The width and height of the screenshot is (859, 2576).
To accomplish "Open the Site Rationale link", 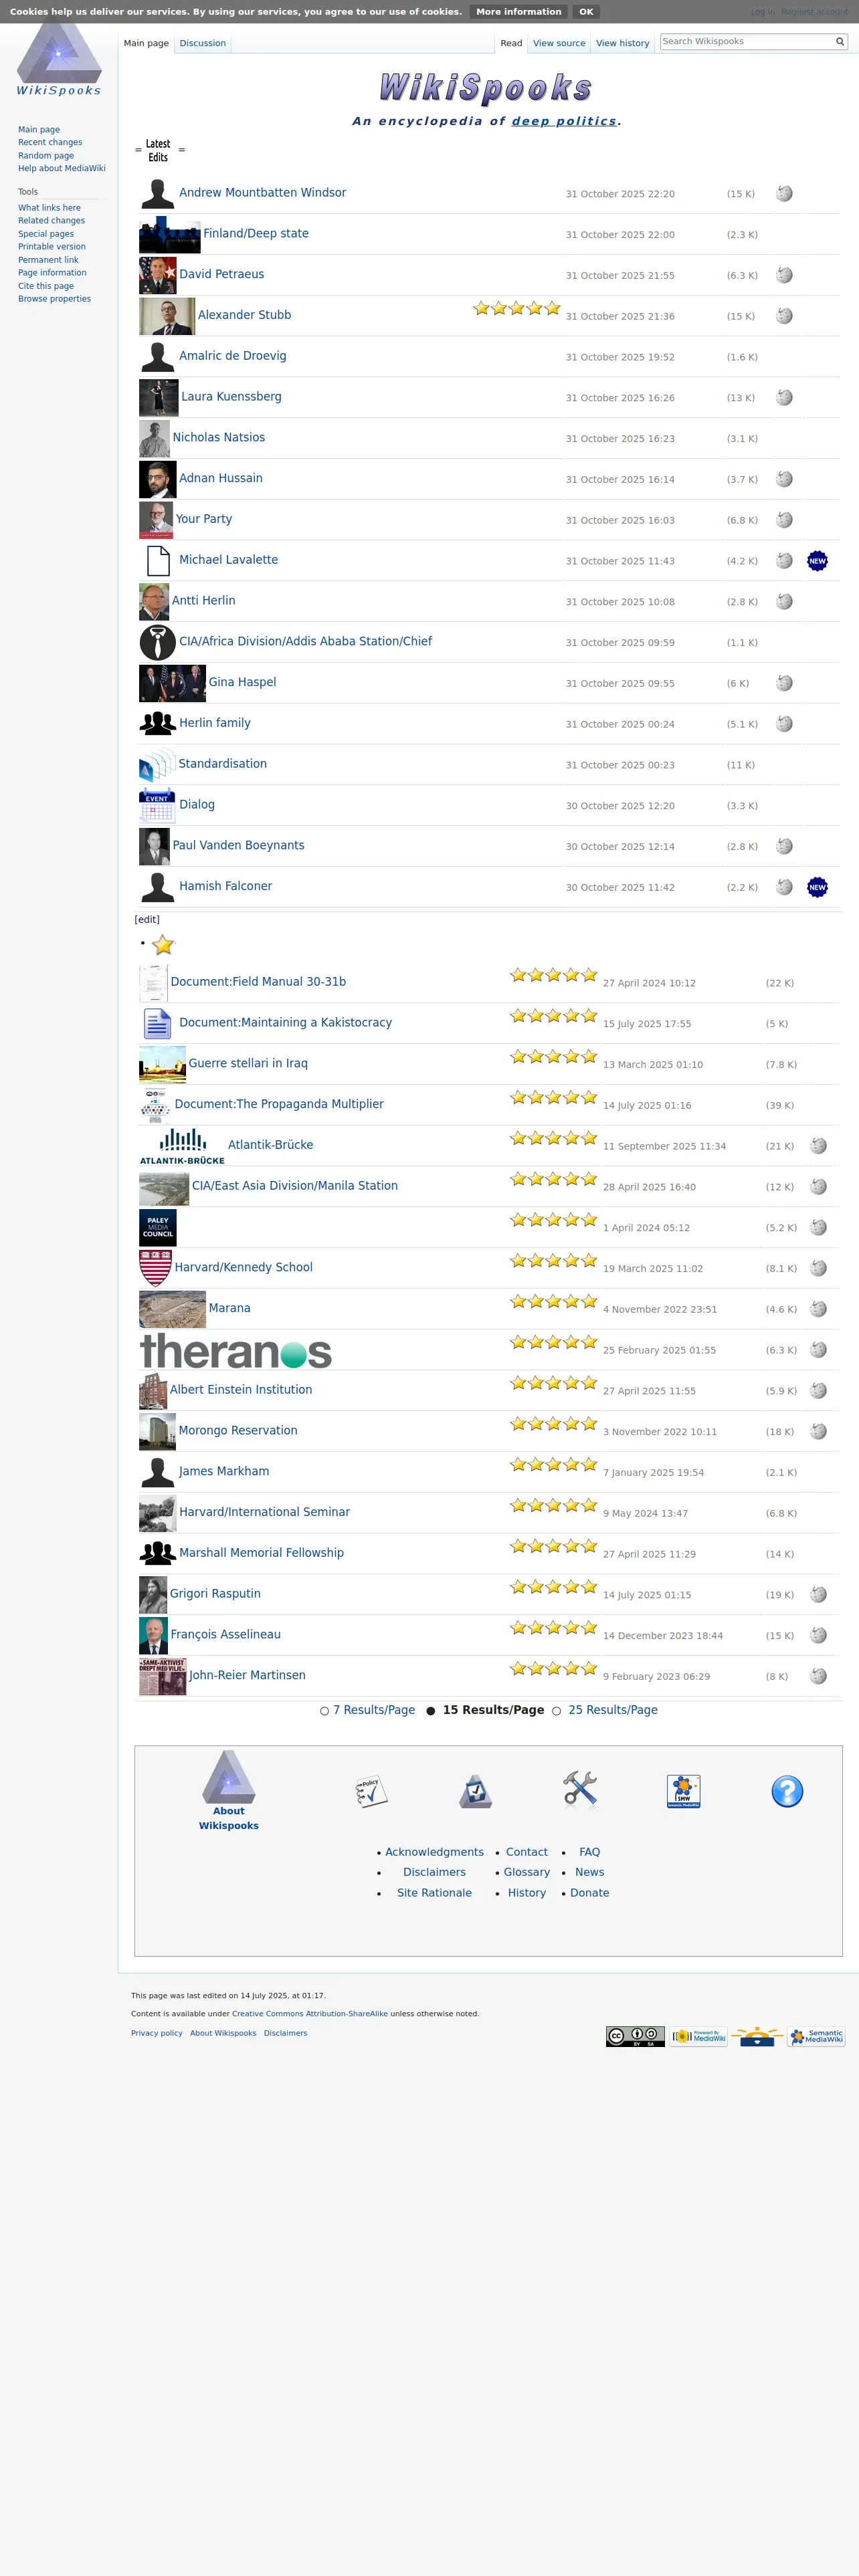I will [x=434, y=1892].
